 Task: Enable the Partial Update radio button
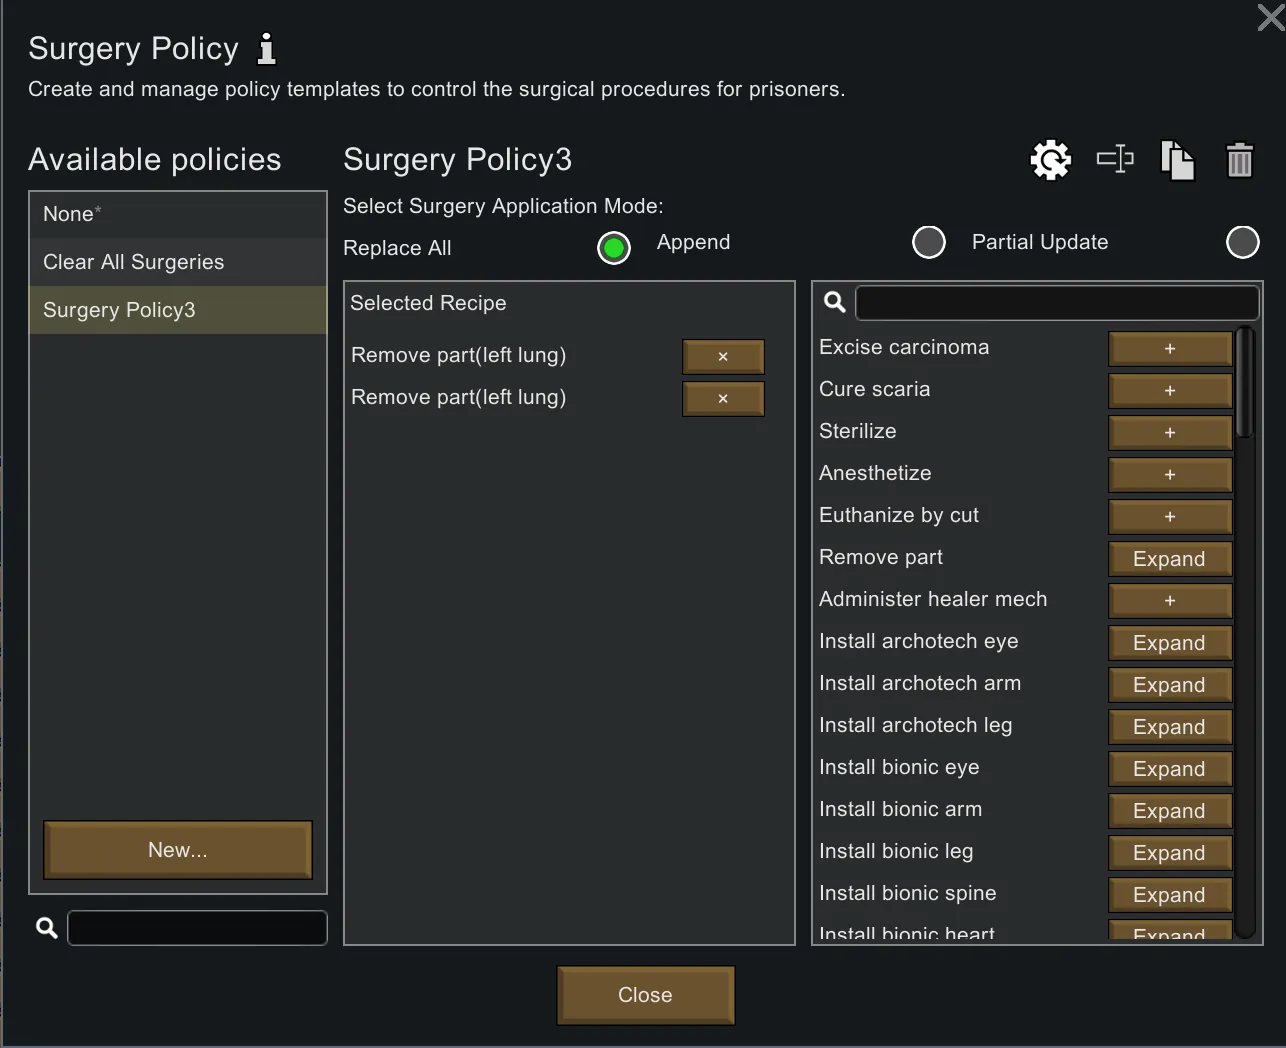coord(1242,242)
